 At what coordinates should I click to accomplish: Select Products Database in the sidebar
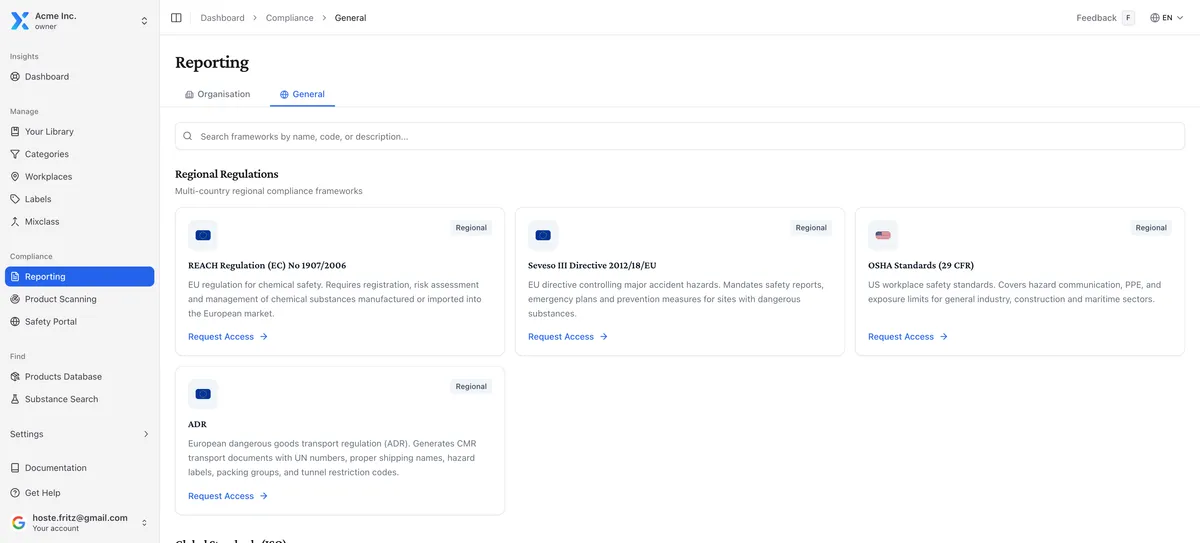[80, 377]
